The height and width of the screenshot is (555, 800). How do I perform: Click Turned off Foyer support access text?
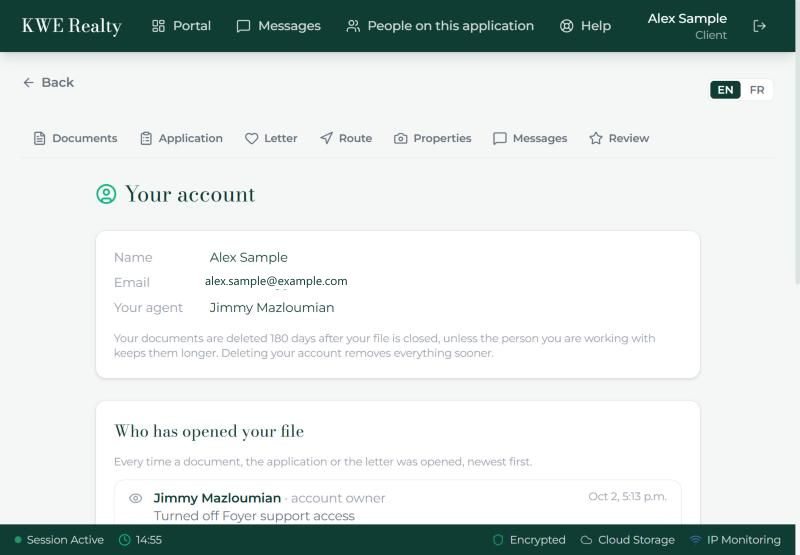pyautogui.click(x=254, y=516)
